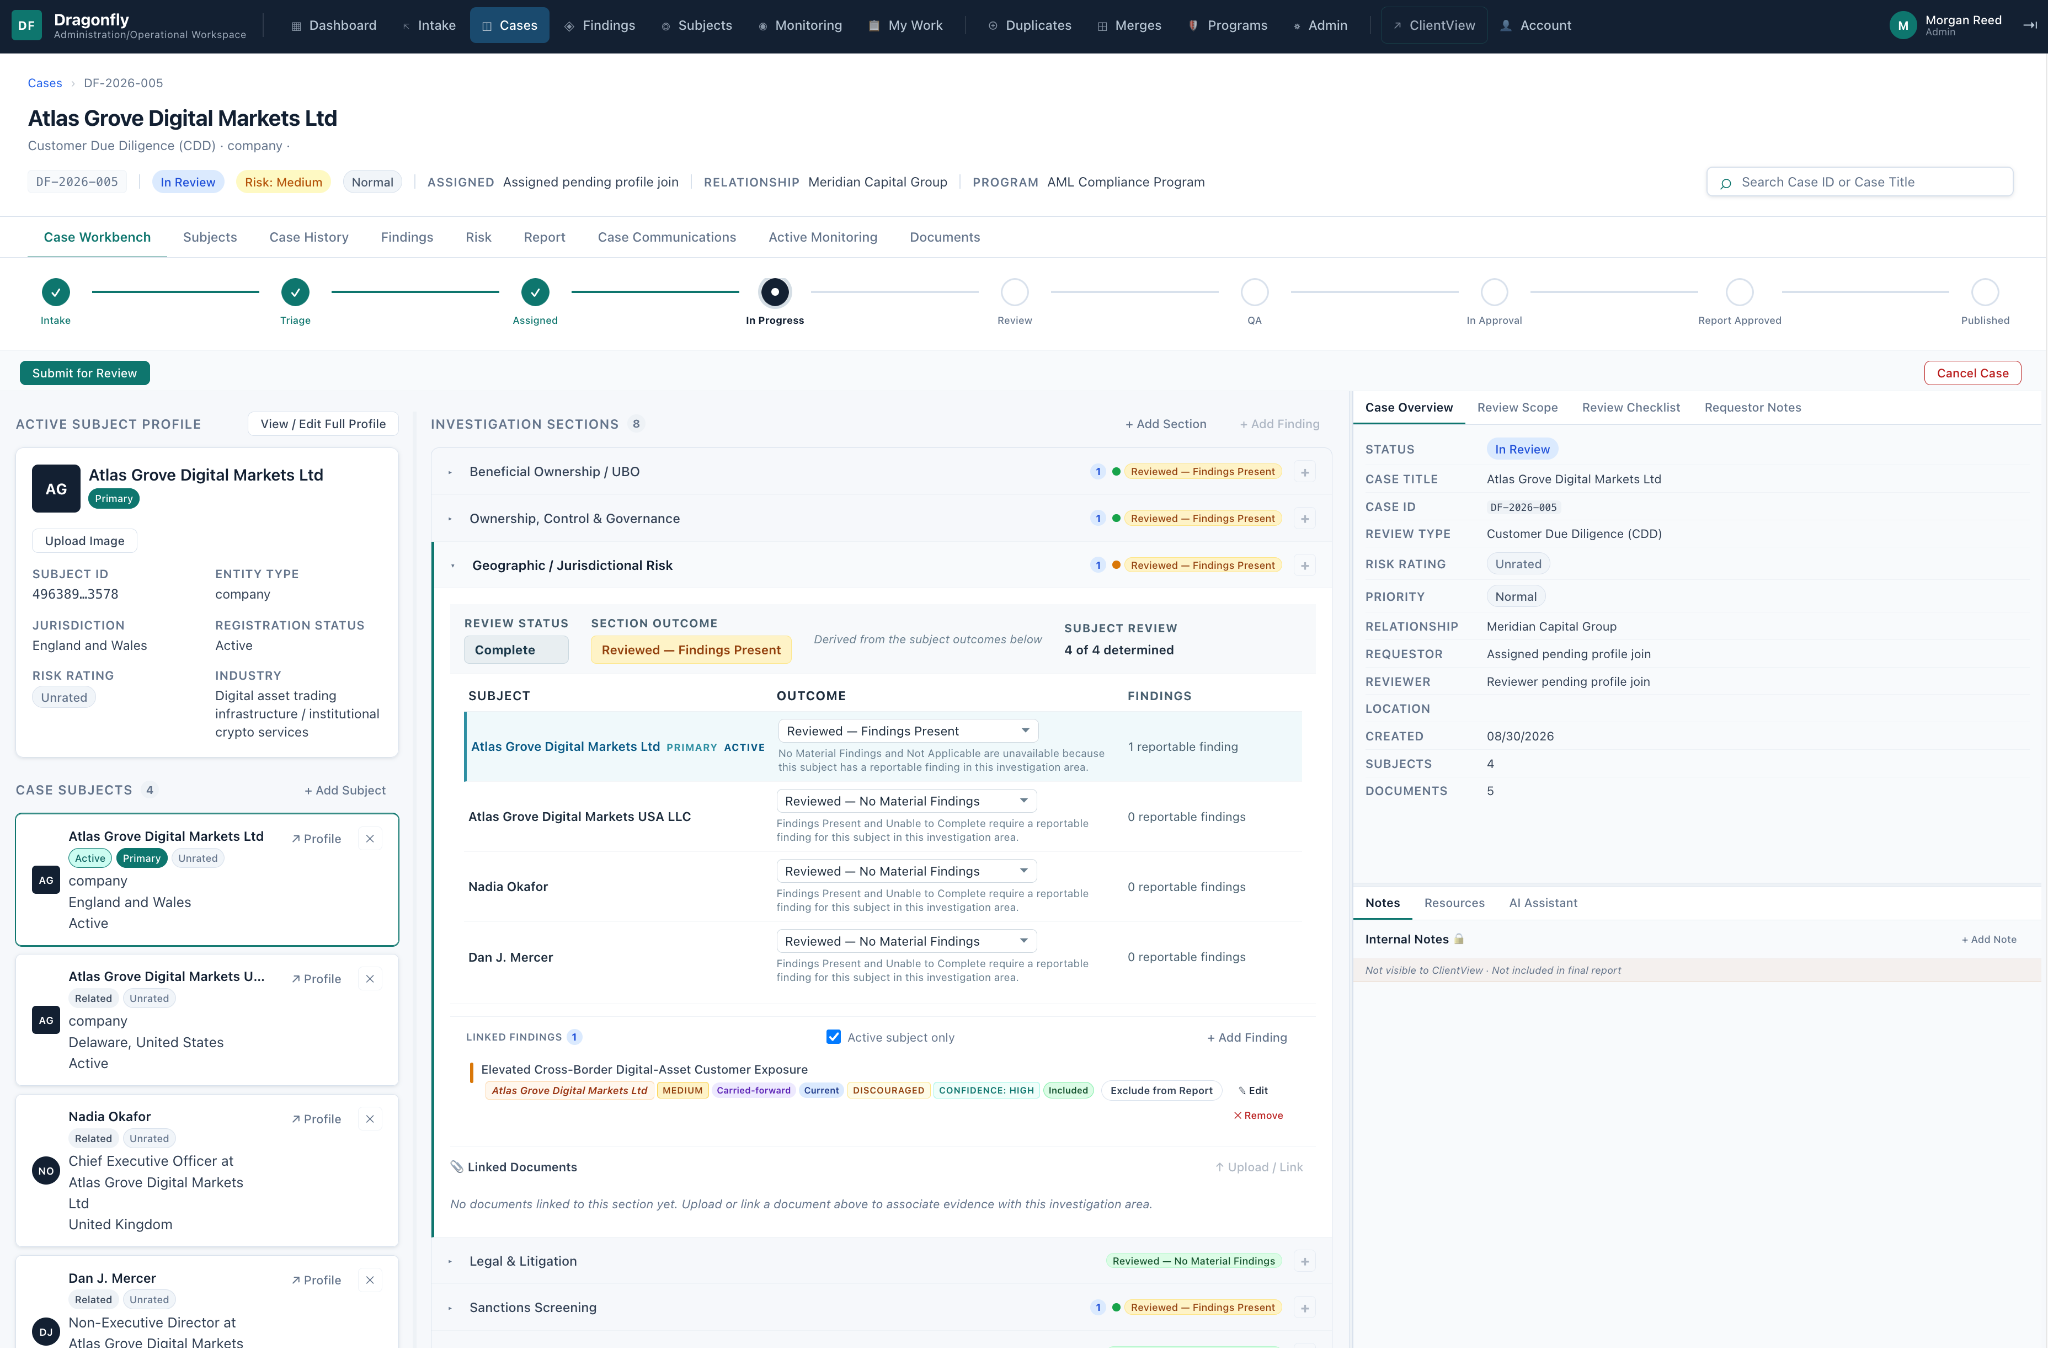Click plus icon on Sanctions Screening row
This screenshot has width=2048, height=1348.
(x=1305, y=1308)
